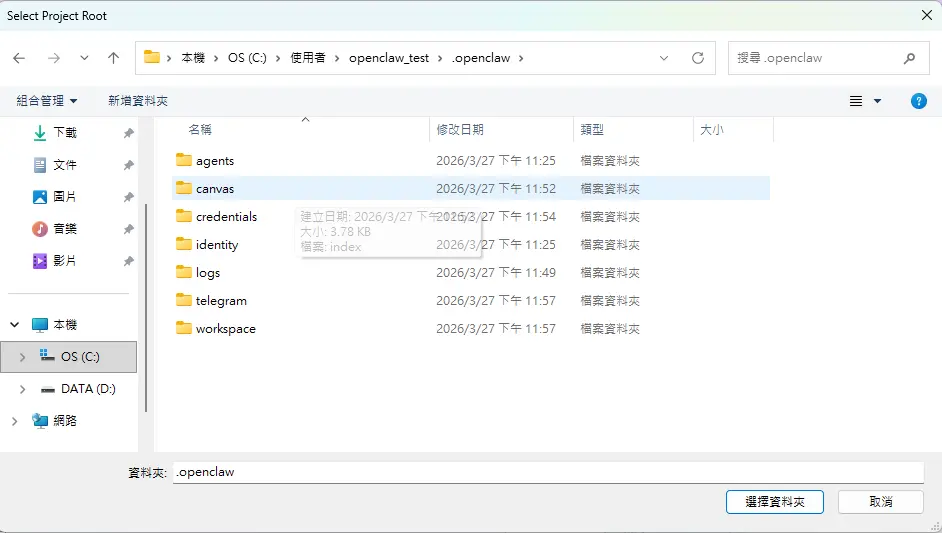Open recent locations dropdown arrow
This screenshot has width=942, height=533.
(84, 58)
